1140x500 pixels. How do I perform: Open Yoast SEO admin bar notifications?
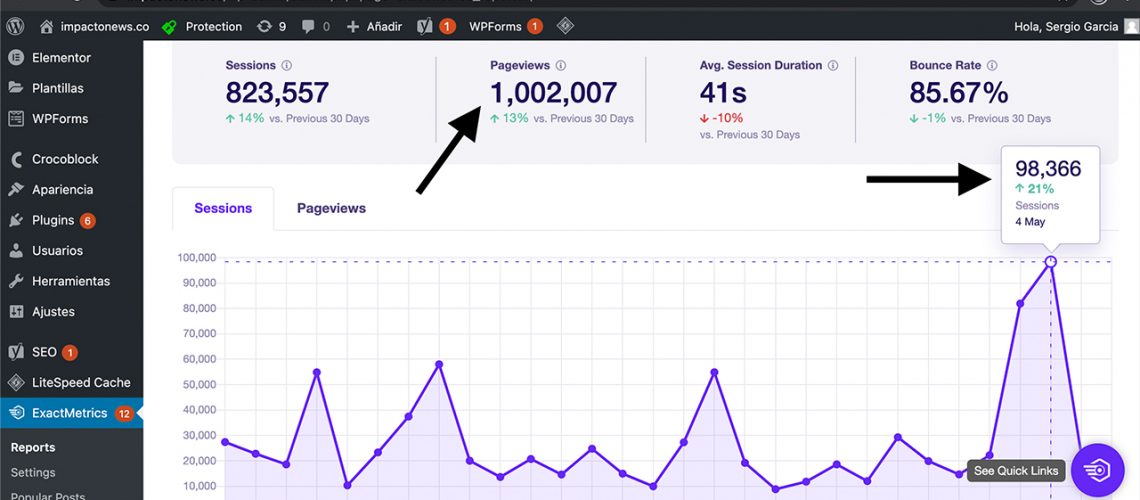(436, 26)
